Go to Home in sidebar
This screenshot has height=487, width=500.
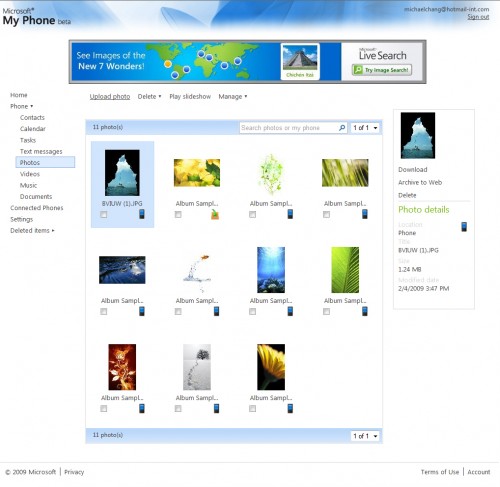(19, 95)
